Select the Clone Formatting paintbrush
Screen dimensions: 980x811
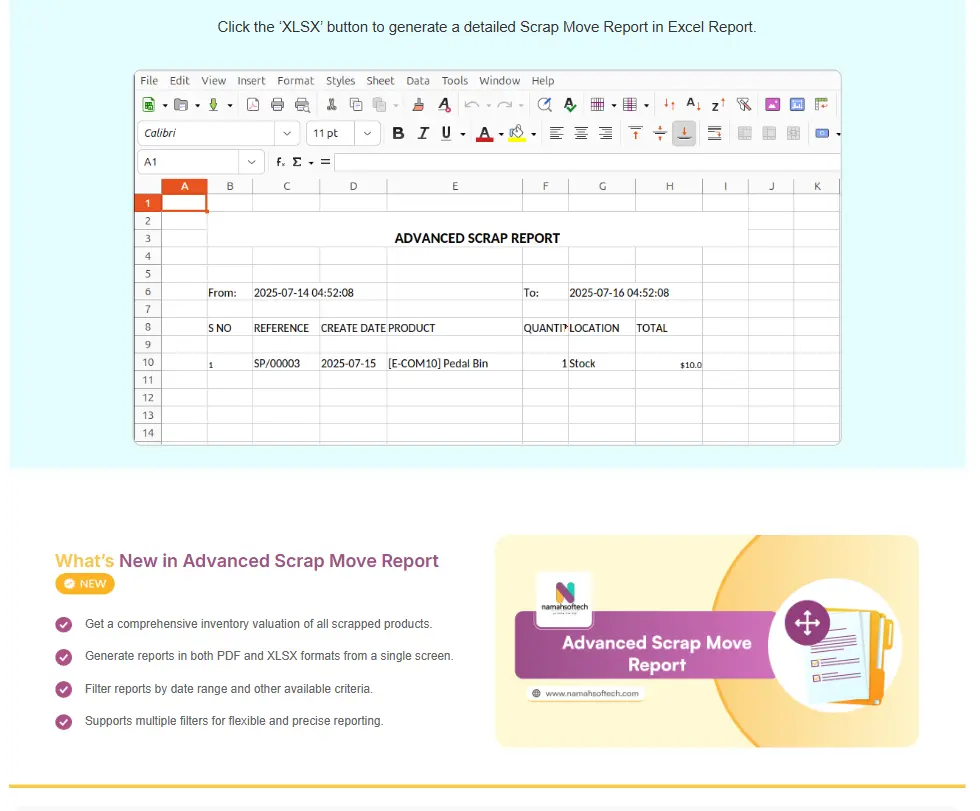coord(419,104)
